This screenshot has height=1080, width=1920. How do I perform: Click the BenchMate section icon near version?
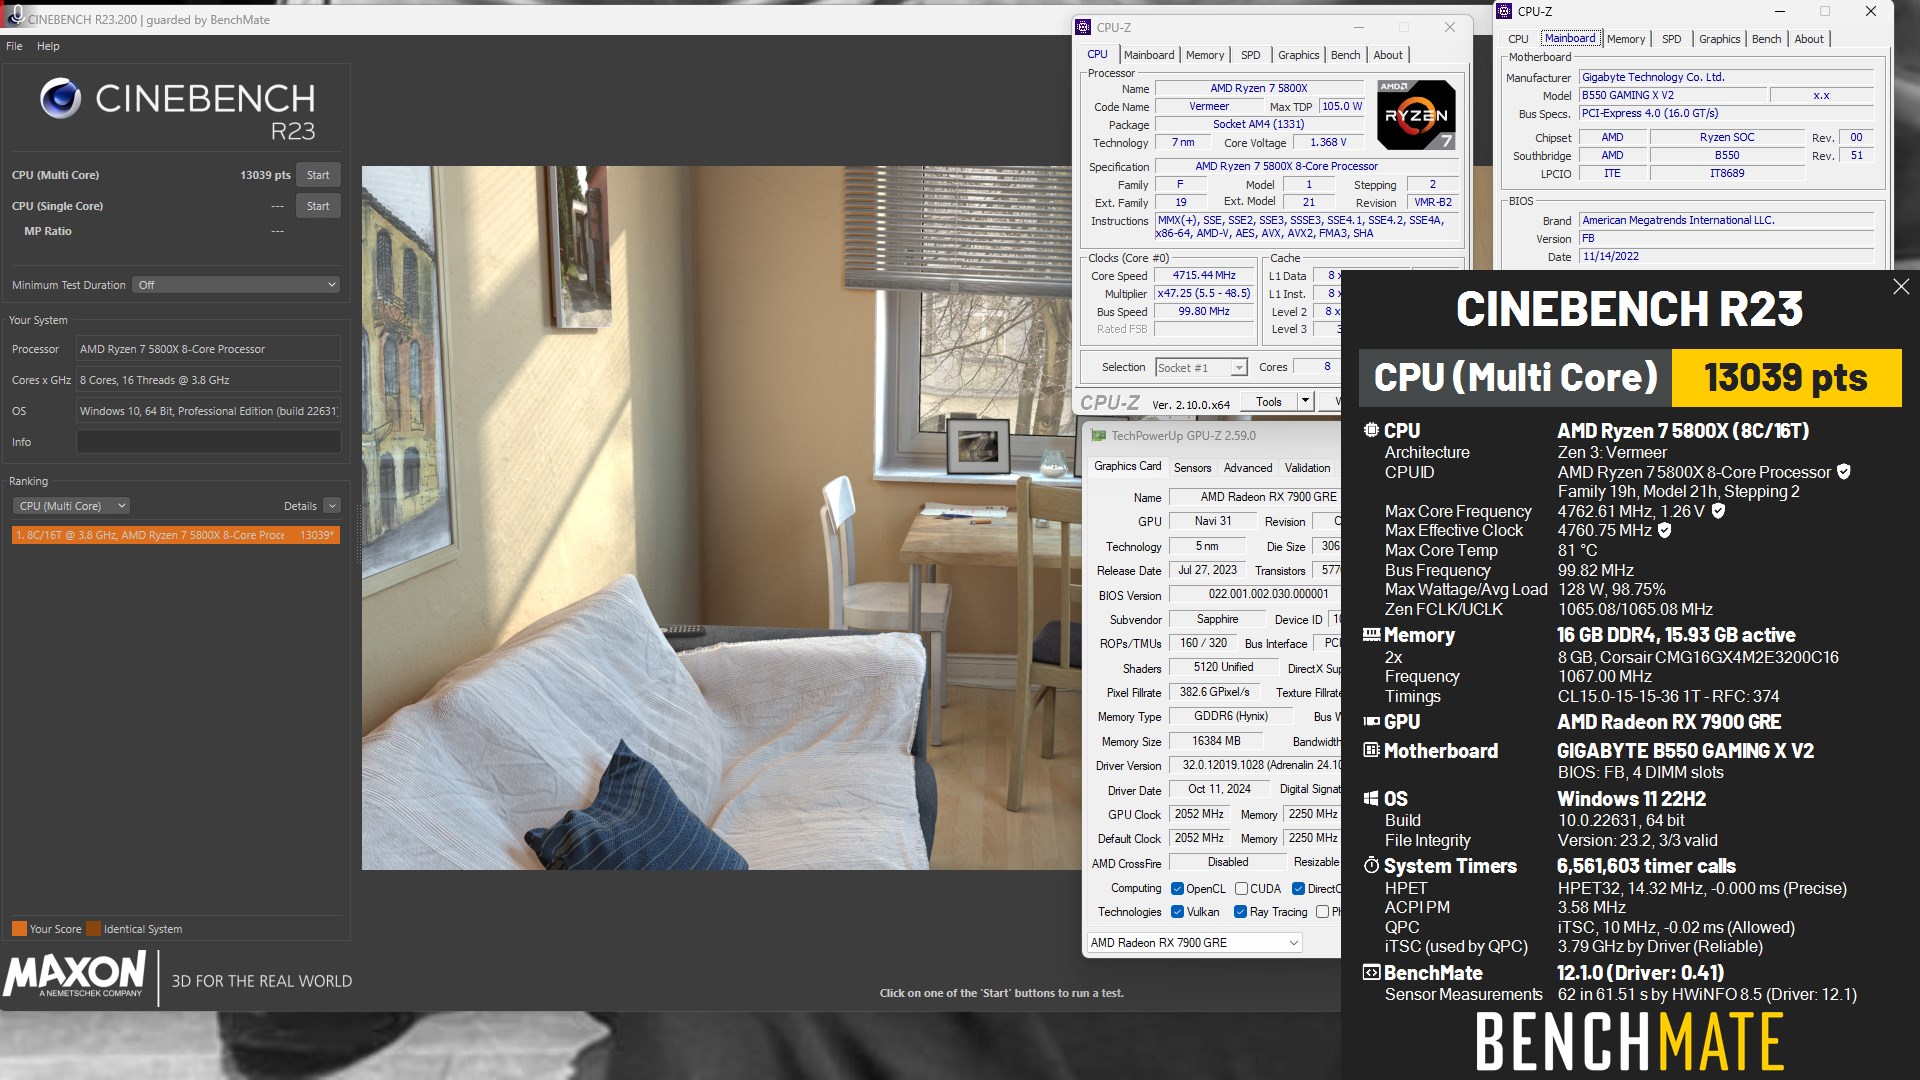coord(1371,972)
